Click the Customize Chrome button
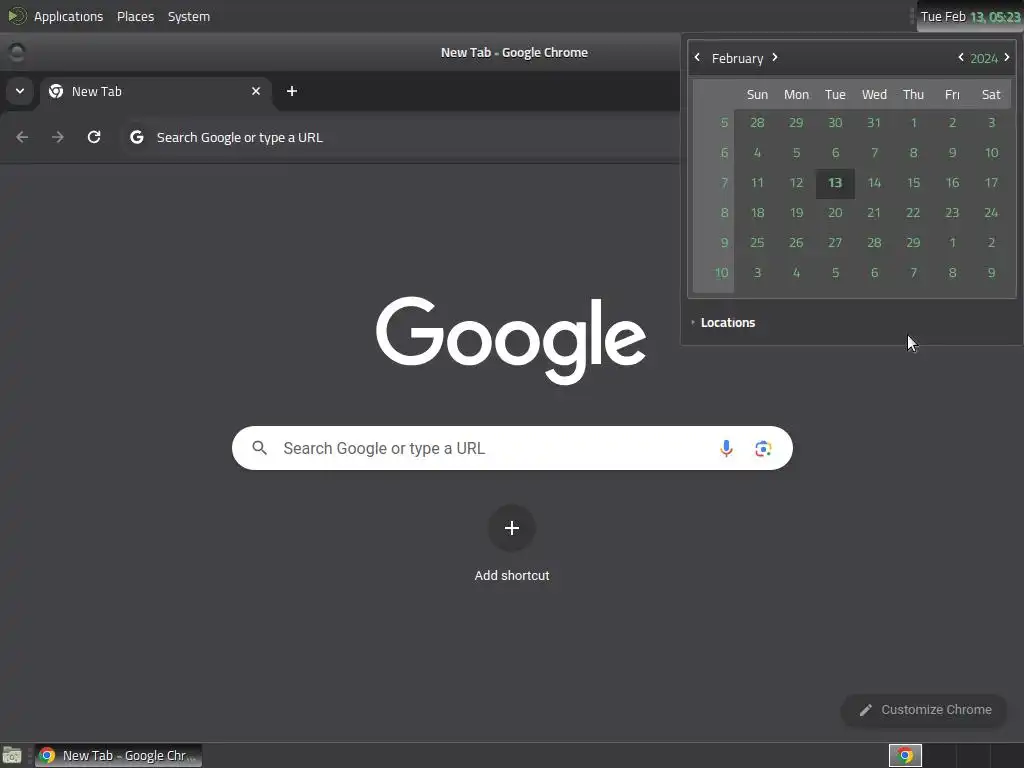The width and height of the screenshot is (1024, 768). coord(925,710)
